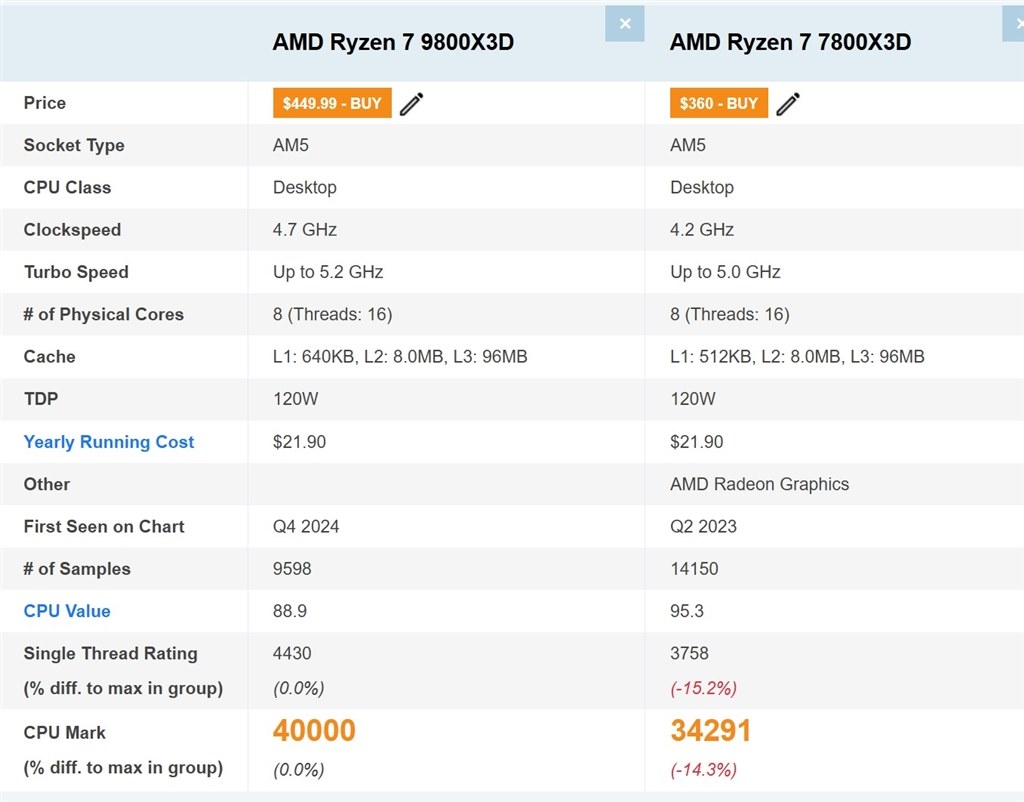Click the edit price icon for Ryzen 7 7800X3D
Viewport: 1024px width, 802px height.
tap(788, 103)
